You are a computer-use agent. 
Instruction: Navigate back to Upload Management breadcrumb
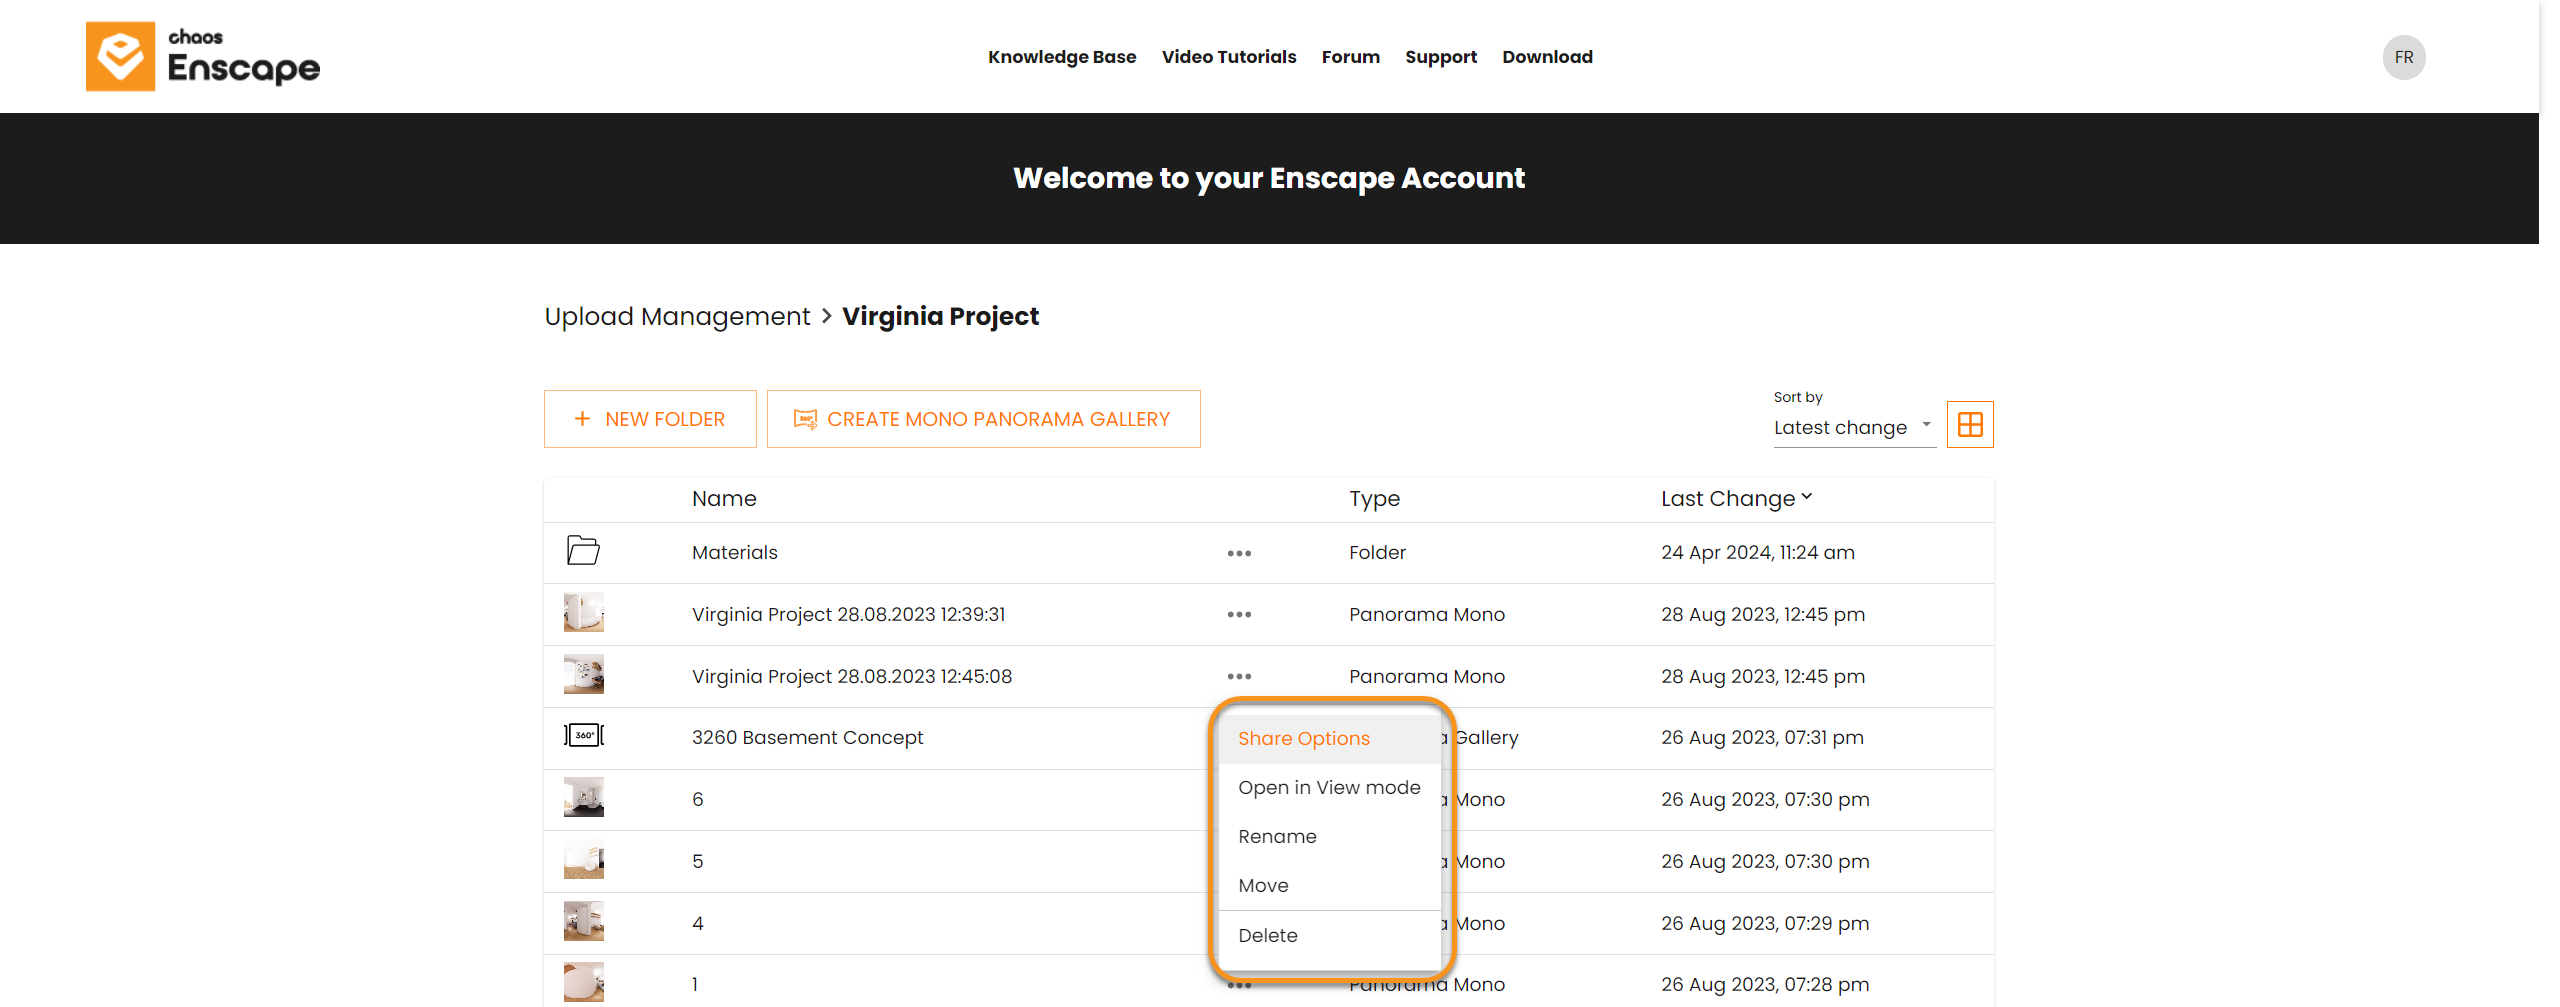(x=677, y=317)
